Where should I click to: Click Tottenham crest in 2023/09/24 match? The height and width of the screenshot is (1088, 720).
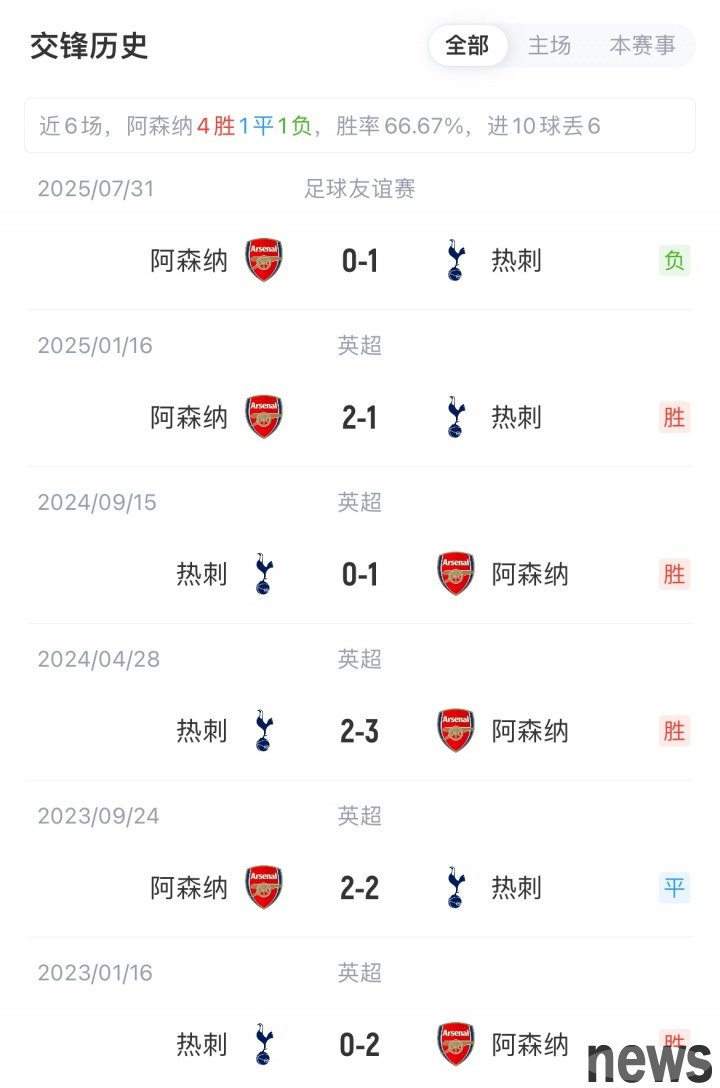click(x=456, y=887)
